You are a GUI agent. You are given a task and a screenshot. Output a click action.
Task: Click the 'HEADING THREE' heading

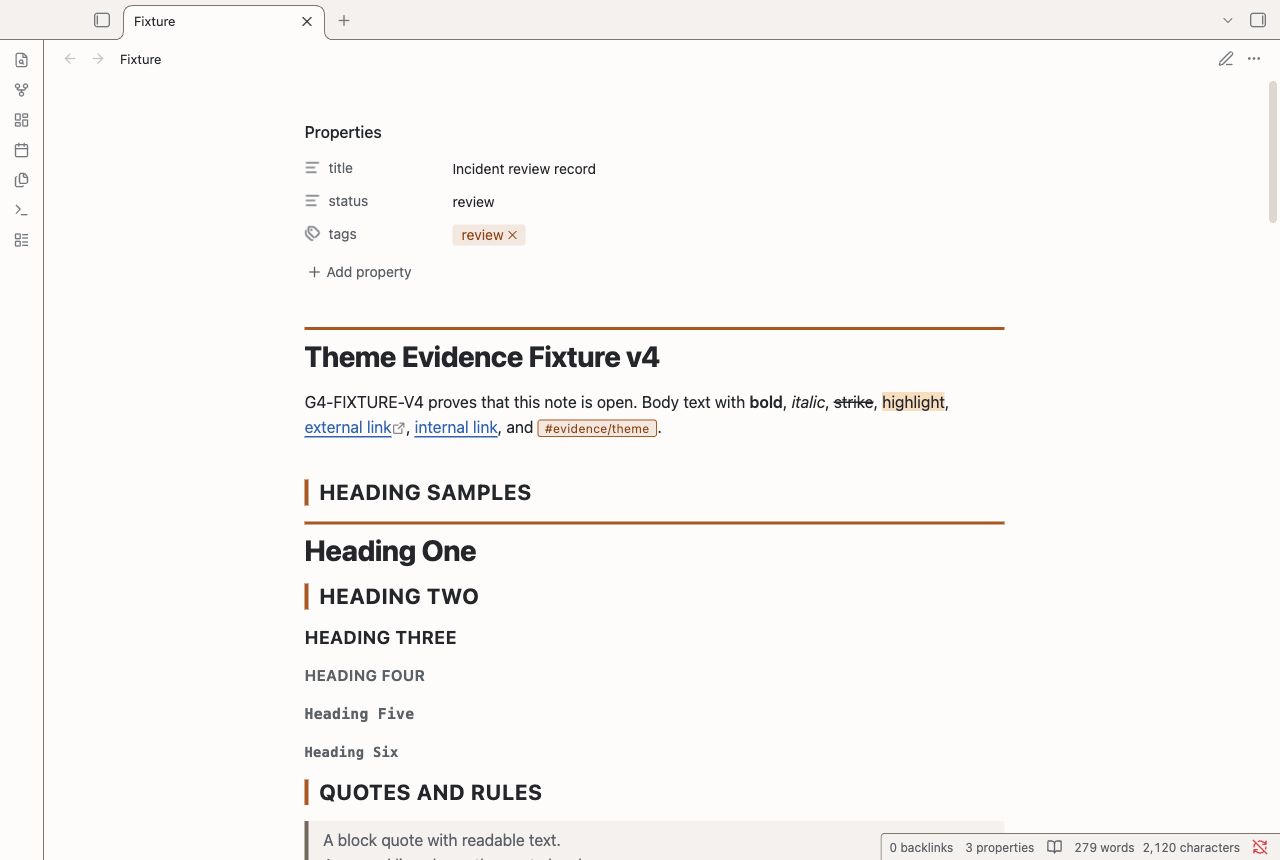pos(381,638)
